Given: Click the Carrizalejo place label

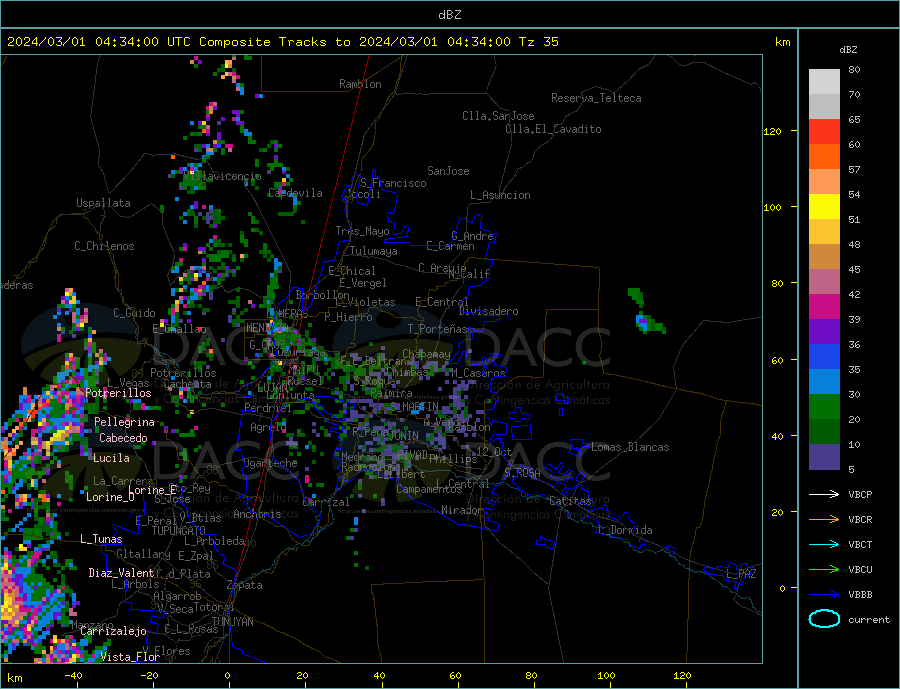Looking at the screenshot, I should [113, 631].
